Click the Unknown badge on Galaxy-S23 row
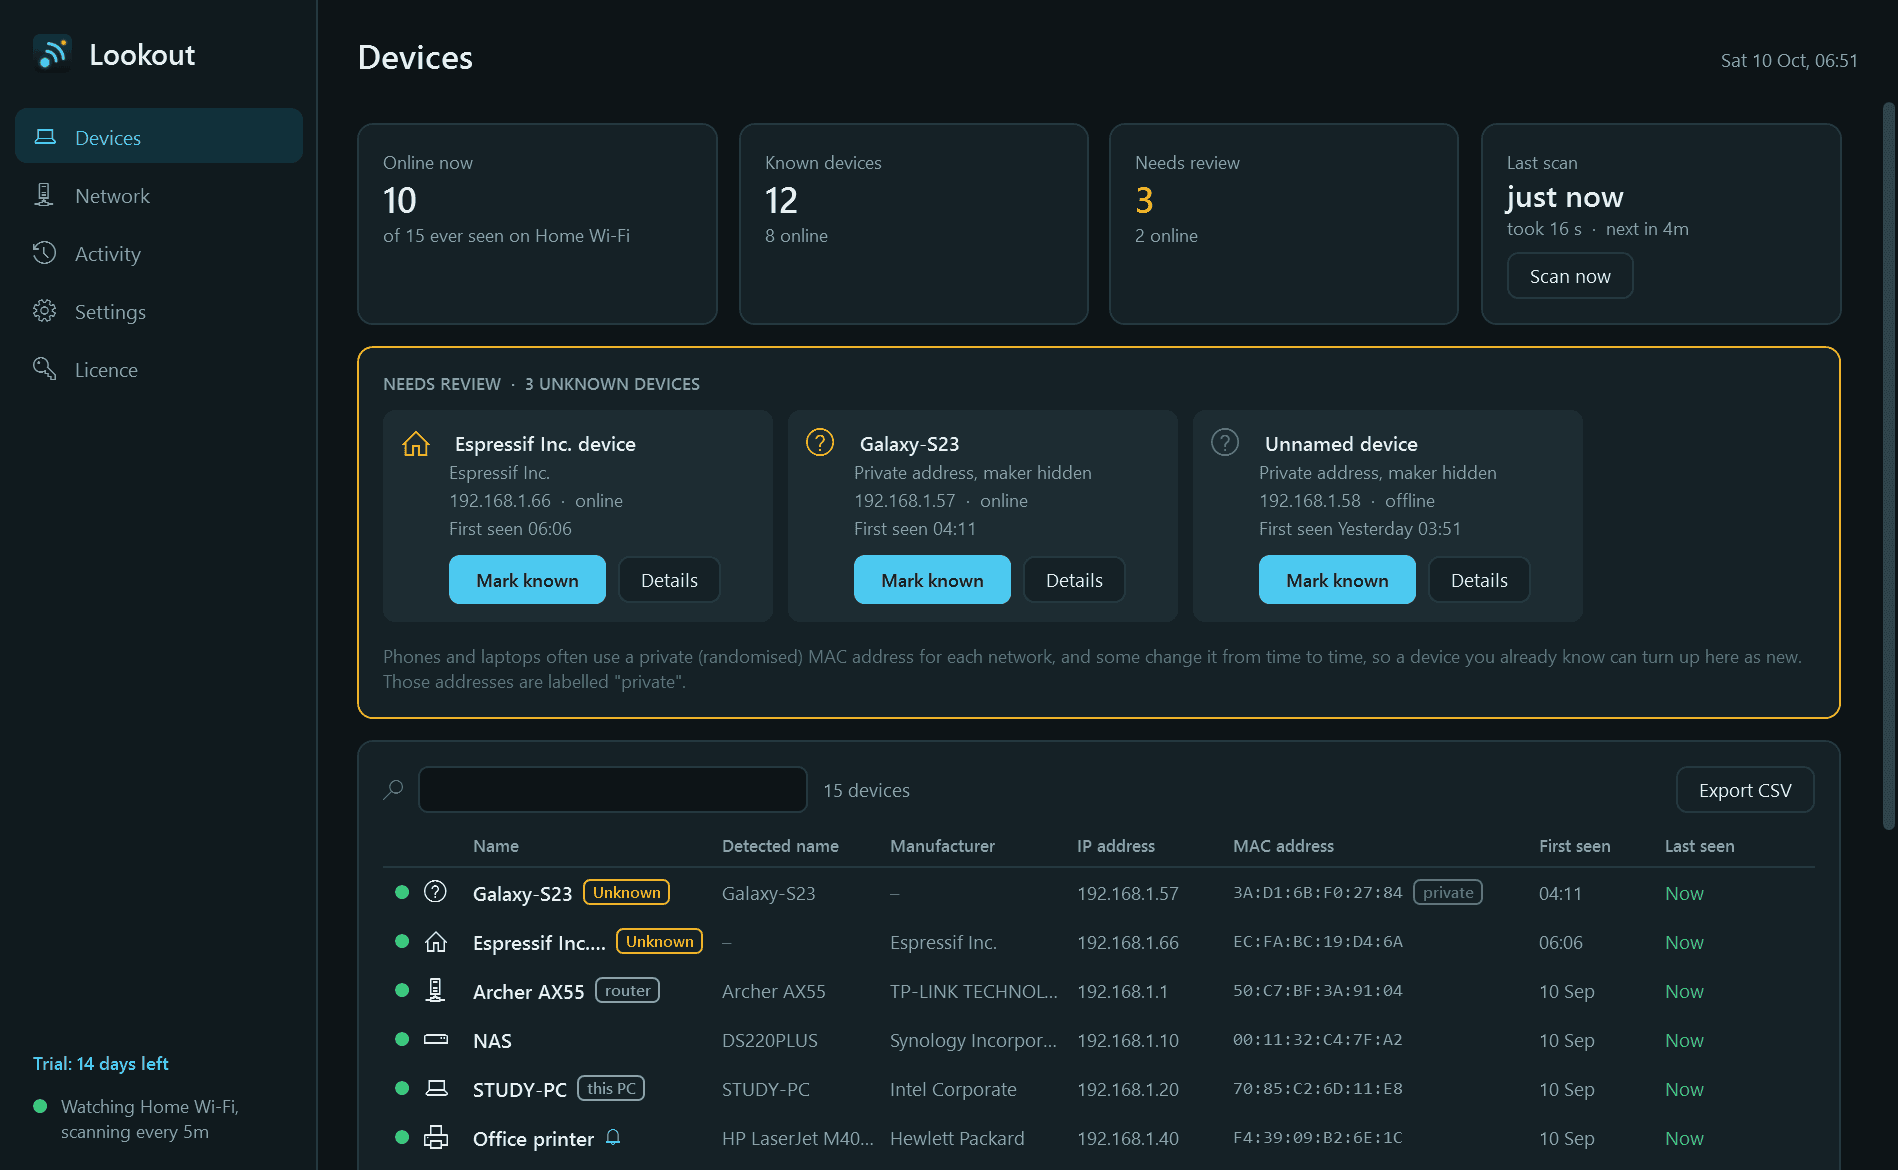Screen dimensions: 1898x1170 [627, 892]
